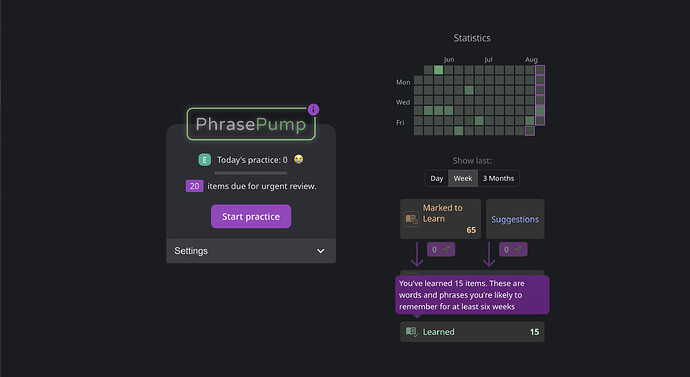Click the Fri row label on heatmap

[x=400, y=122]
